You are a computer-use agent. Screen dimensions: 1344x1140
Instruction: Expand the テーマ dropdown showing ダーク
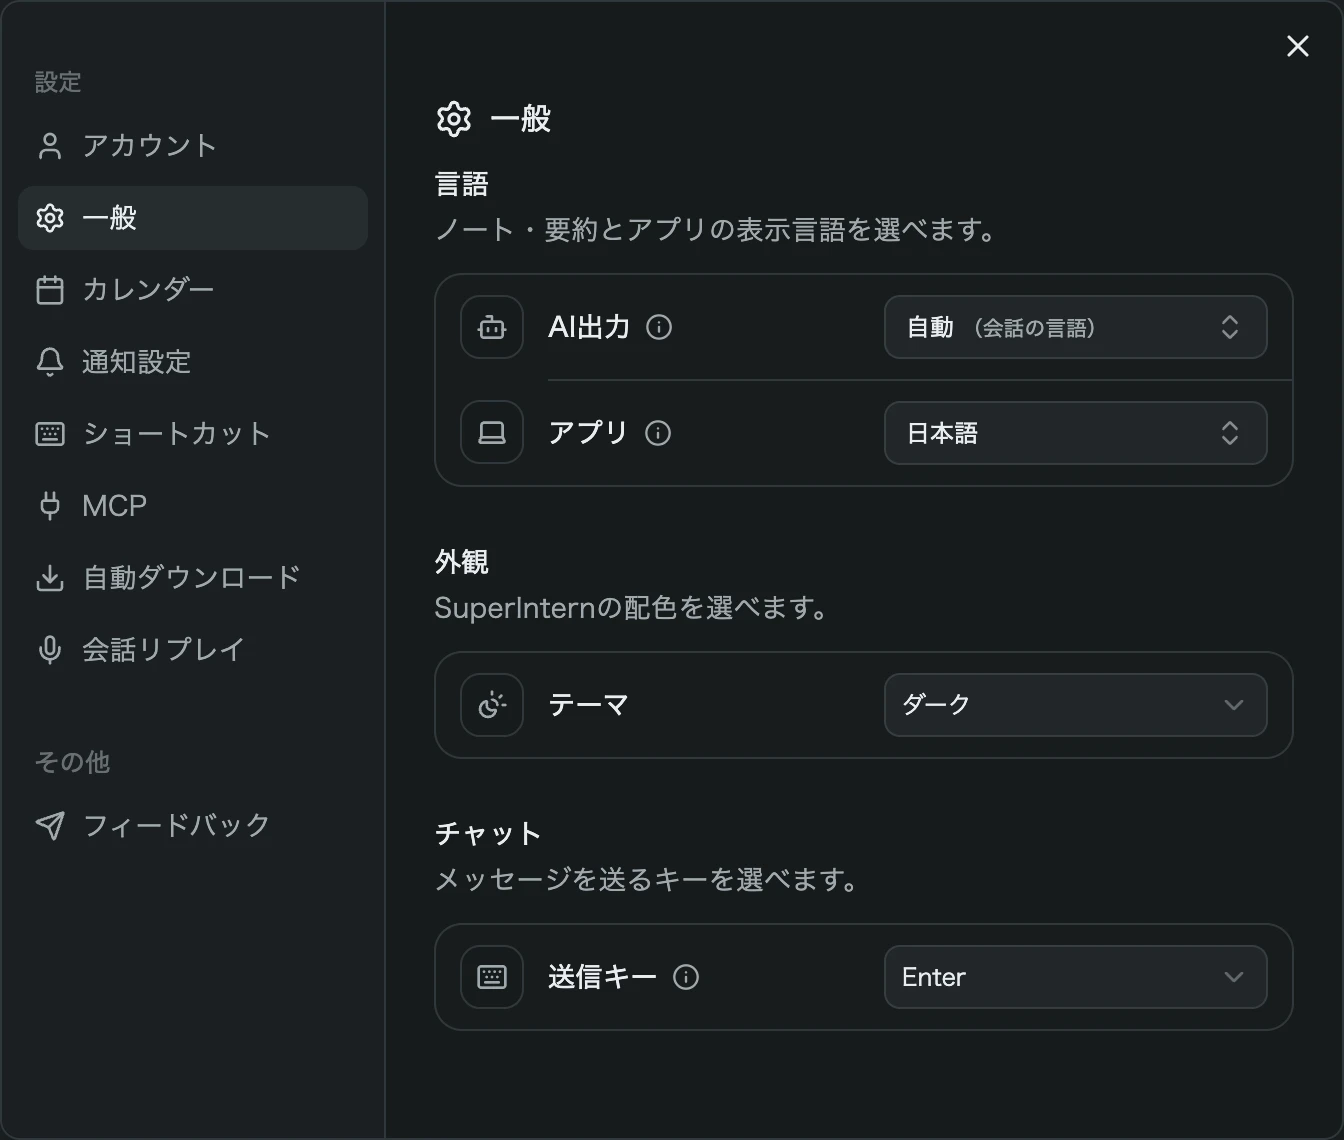click(1076, 705)
